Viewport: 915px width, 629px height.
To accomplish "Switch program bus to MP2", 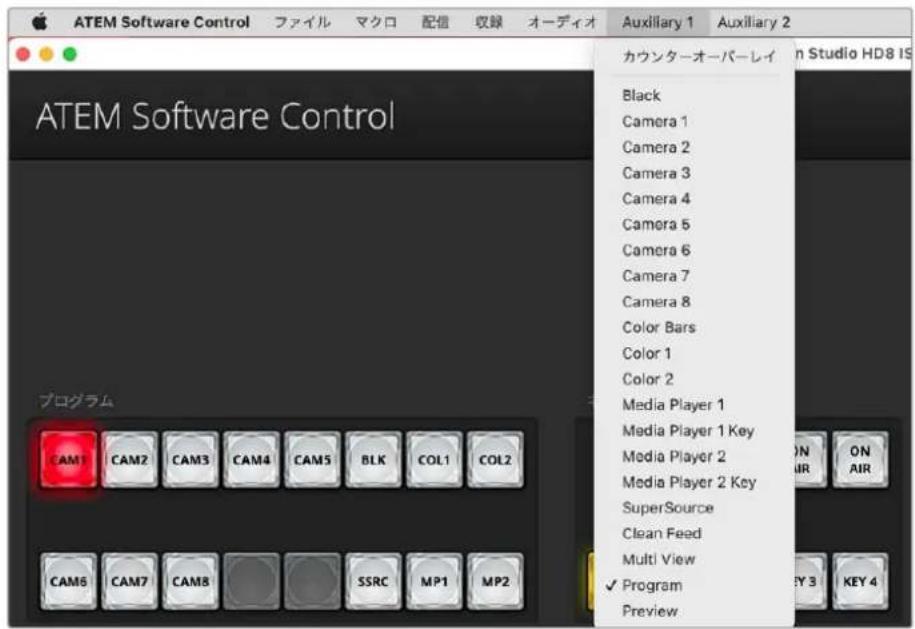I will (495, 581).
